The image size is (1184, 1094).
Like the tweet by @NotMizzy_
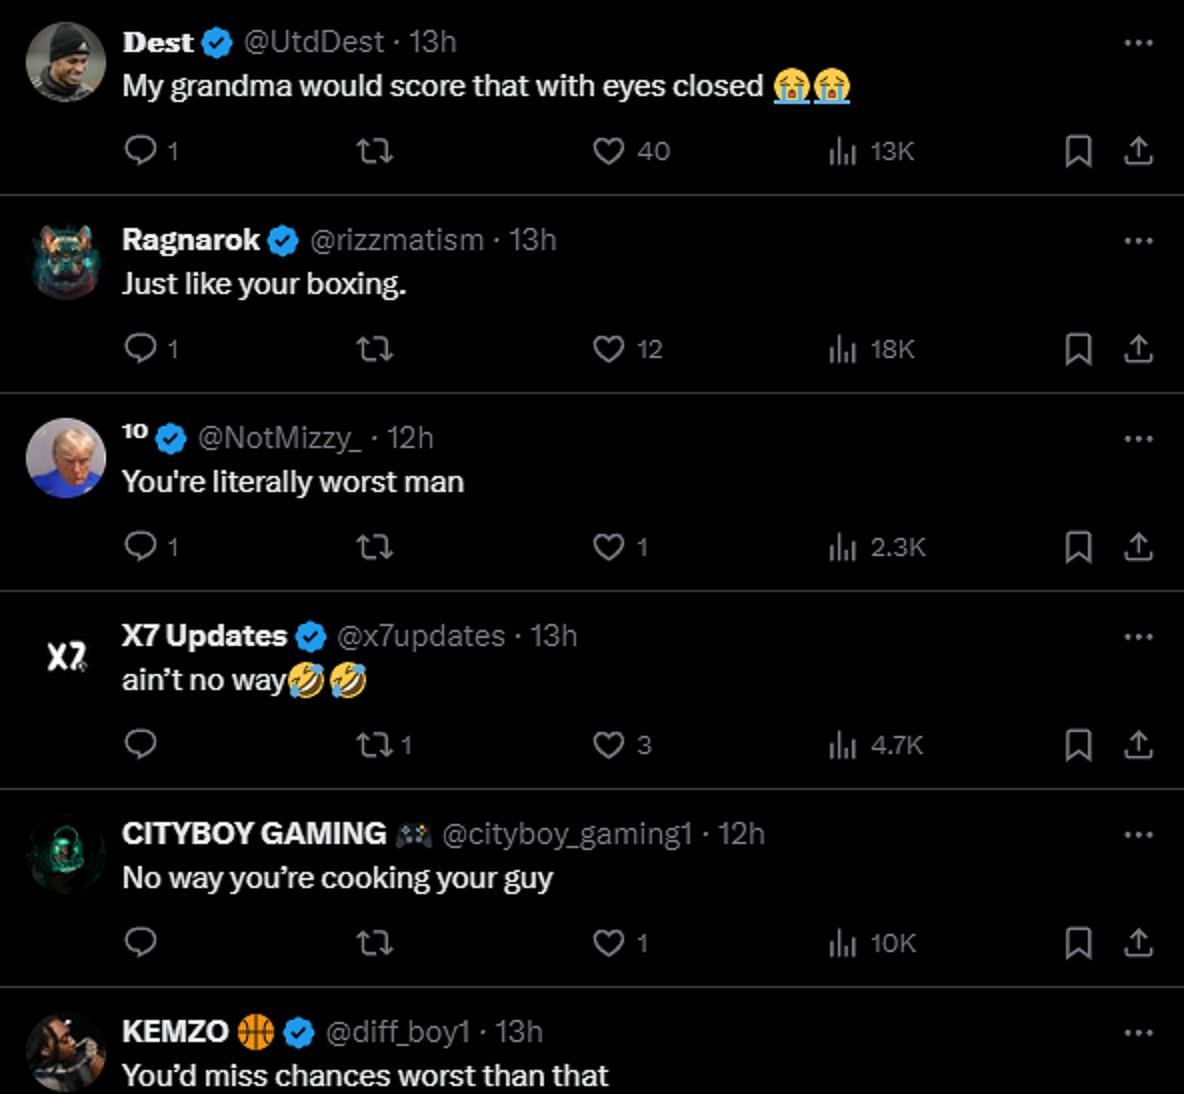coord(609,547)
